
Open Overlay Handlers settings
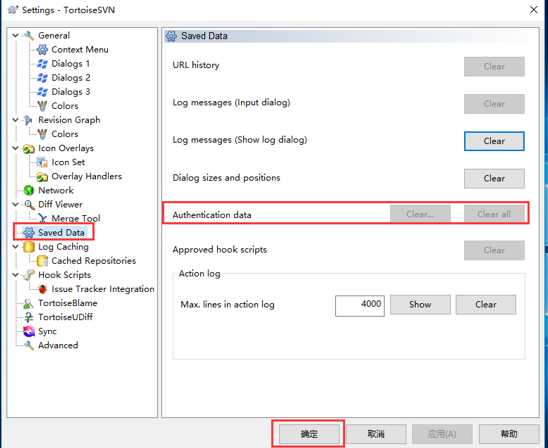tap(87, 176)
